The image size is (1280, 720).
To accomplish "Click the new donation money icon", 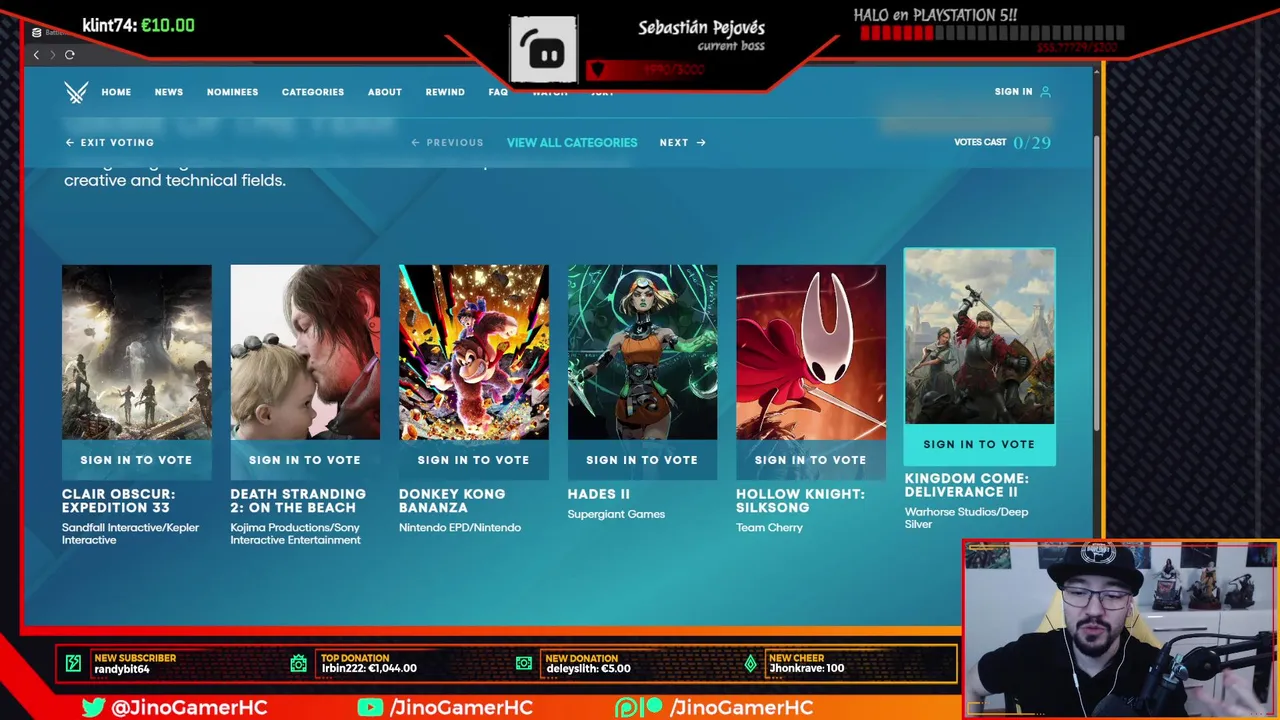I will 524,663.
